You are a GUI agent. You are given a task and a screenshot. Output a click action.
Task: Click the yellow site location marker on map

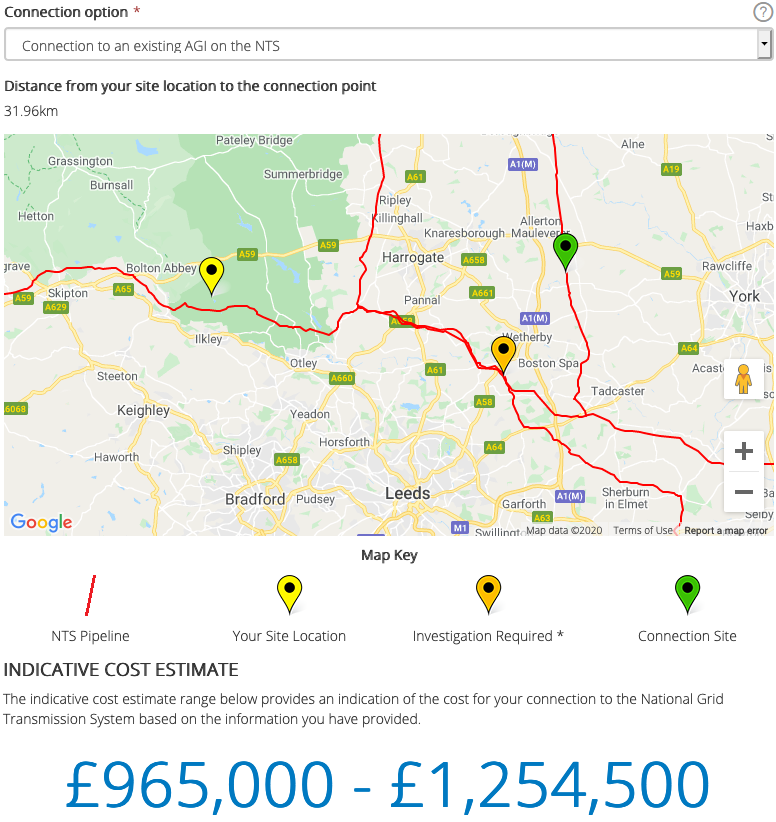[211, 273]
